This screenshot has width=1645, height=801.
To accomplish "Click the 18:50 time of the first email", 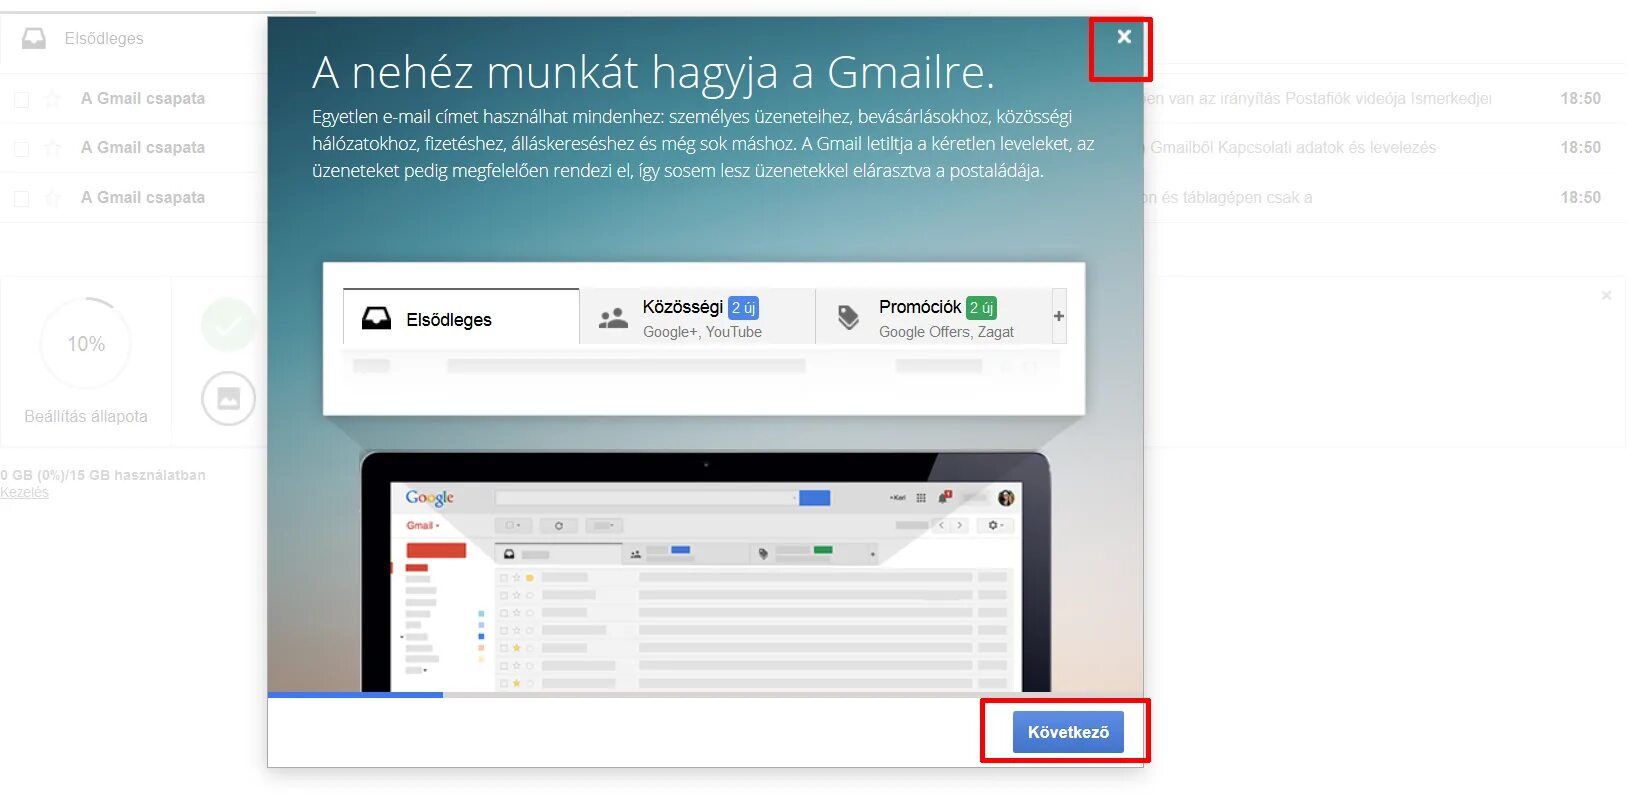I will pos(1580,98).
